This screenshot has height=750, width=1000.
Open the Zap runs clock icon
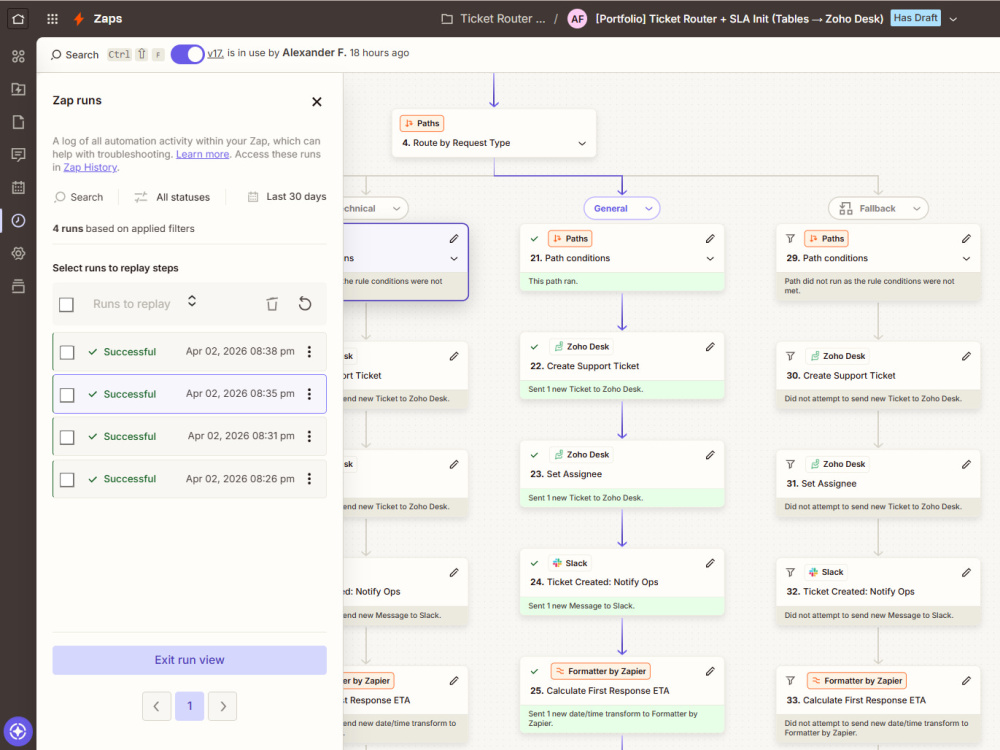(18, 220)
